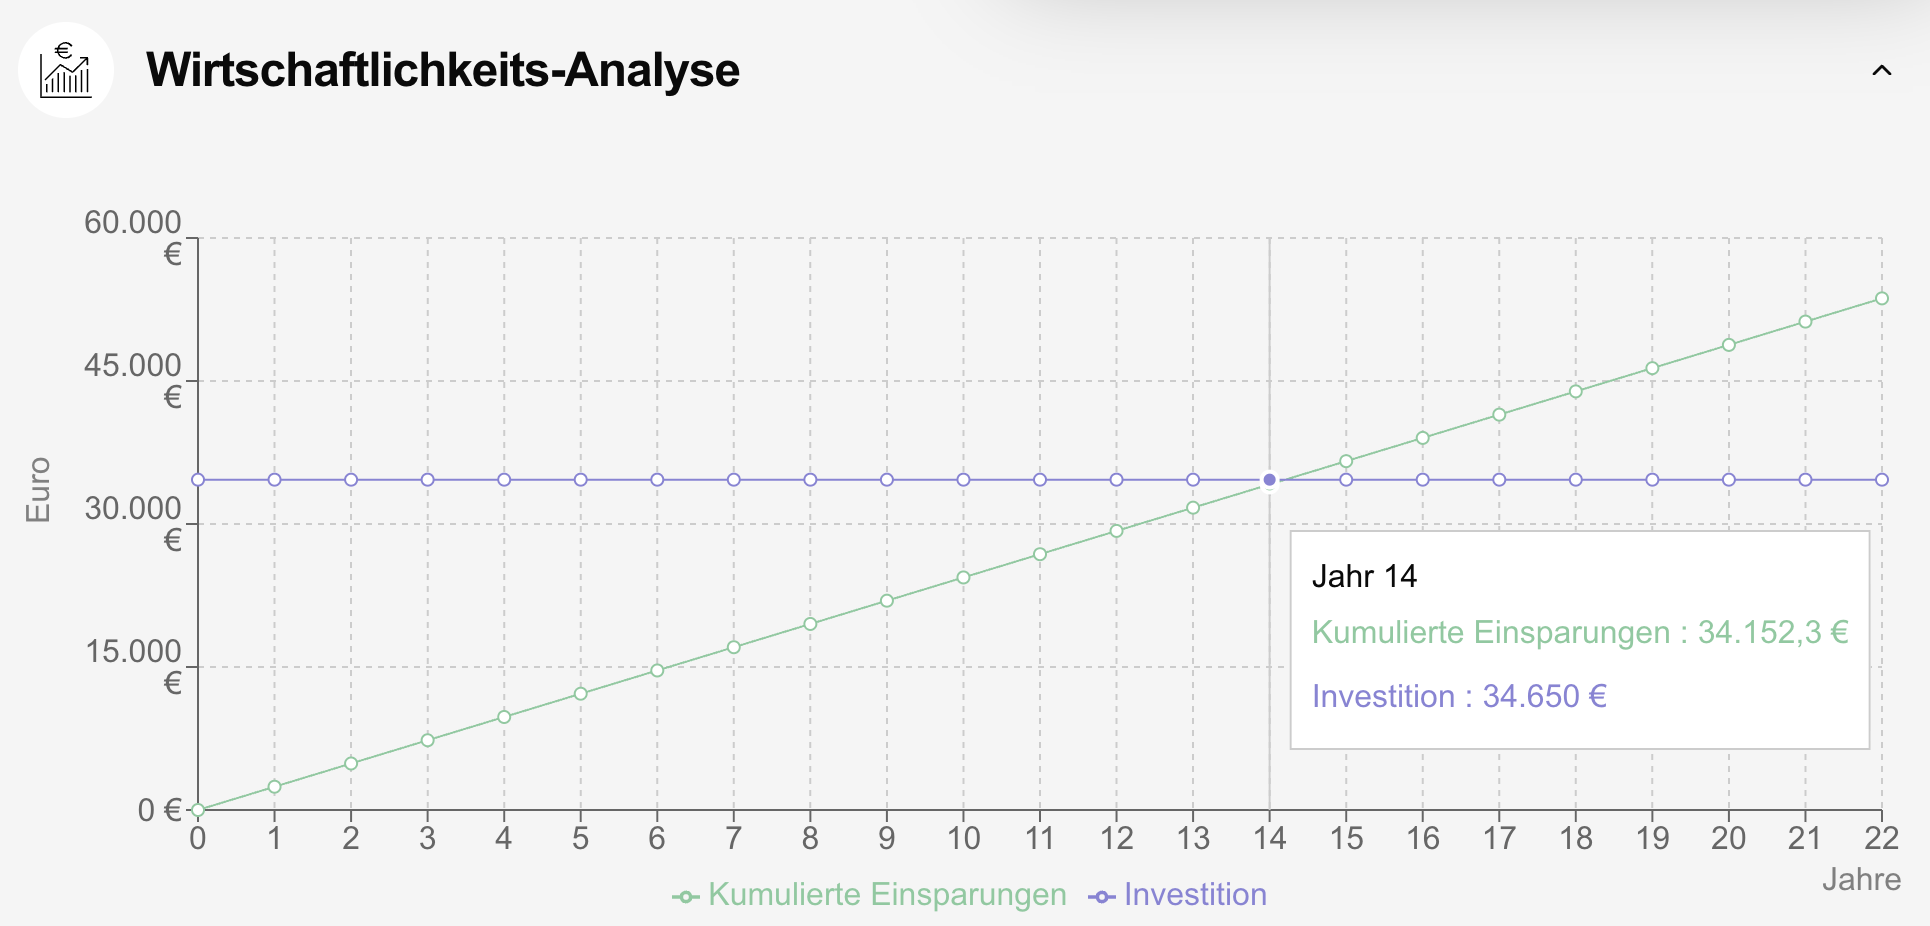Viewport: 1930px width, 926px height.
Task: Toggle Investition legend entry
Action: coord(1194,894)
